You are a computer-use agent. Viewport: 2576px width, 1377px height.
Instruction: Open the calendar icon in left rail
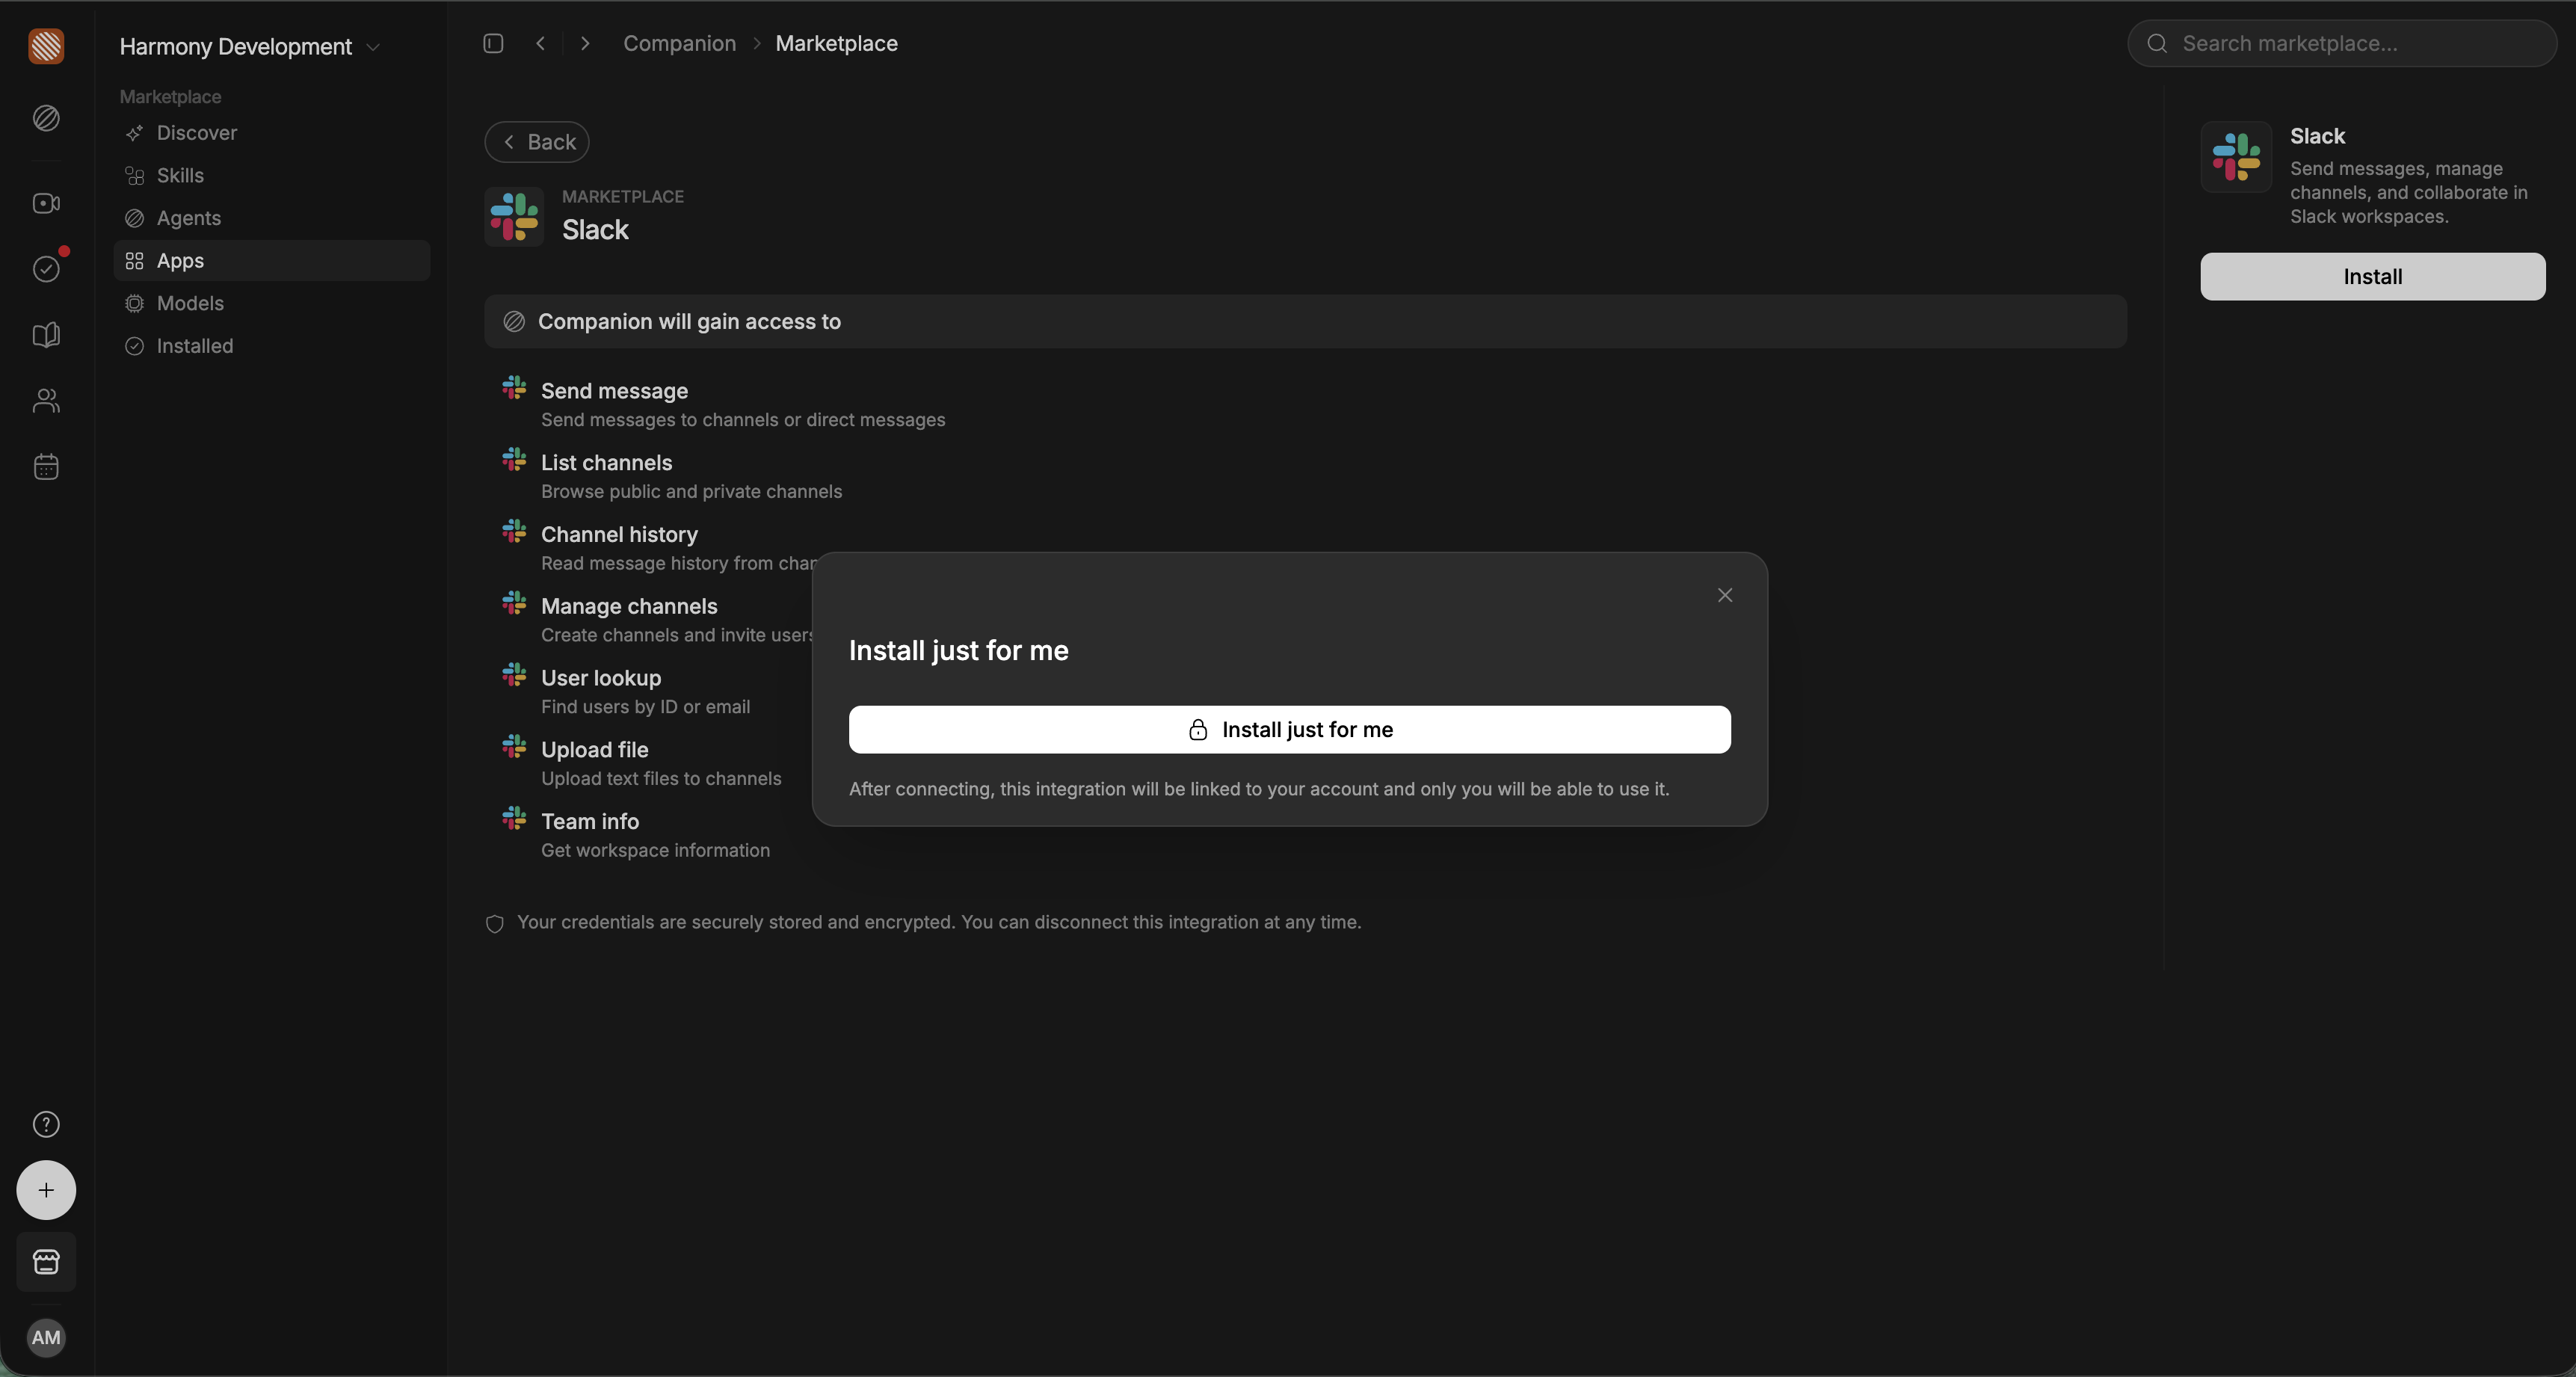pos(46,467)
